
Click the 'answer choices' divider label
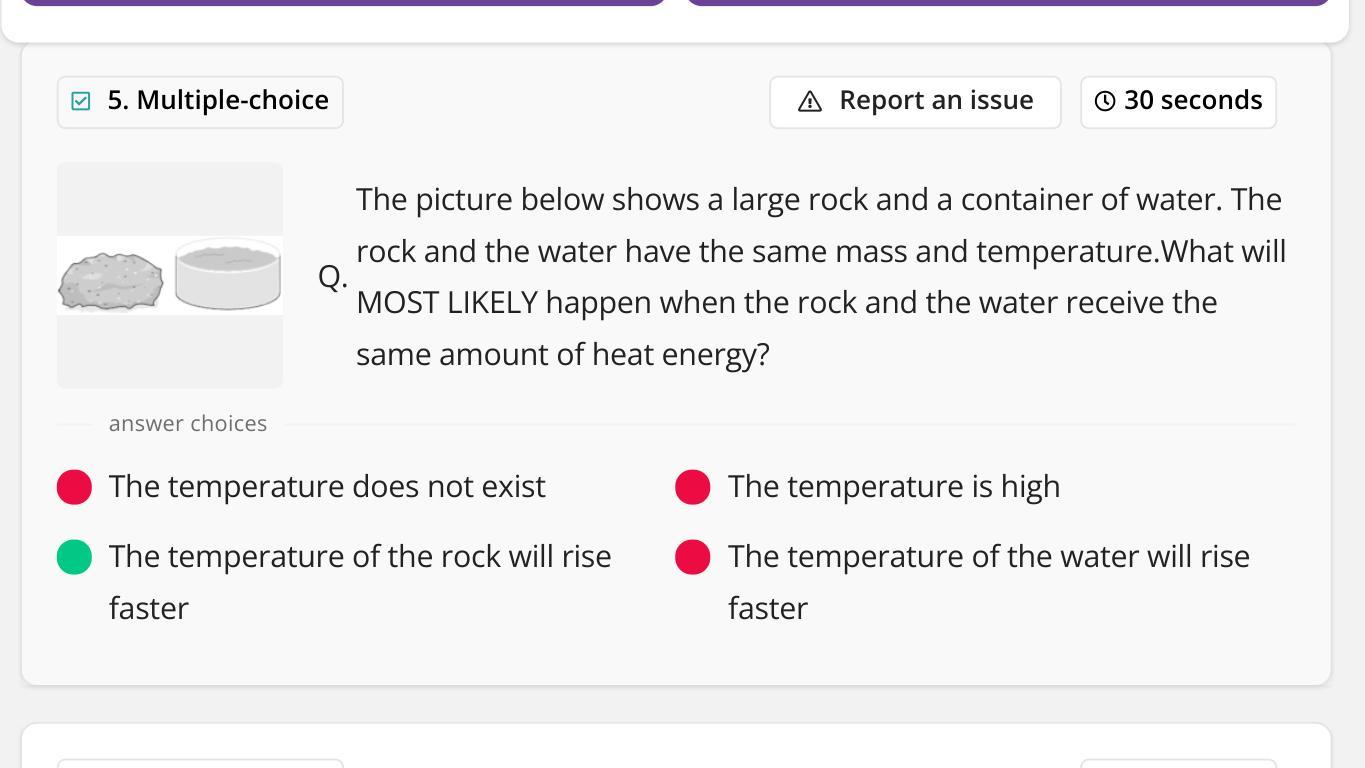[x=188, y=424]
